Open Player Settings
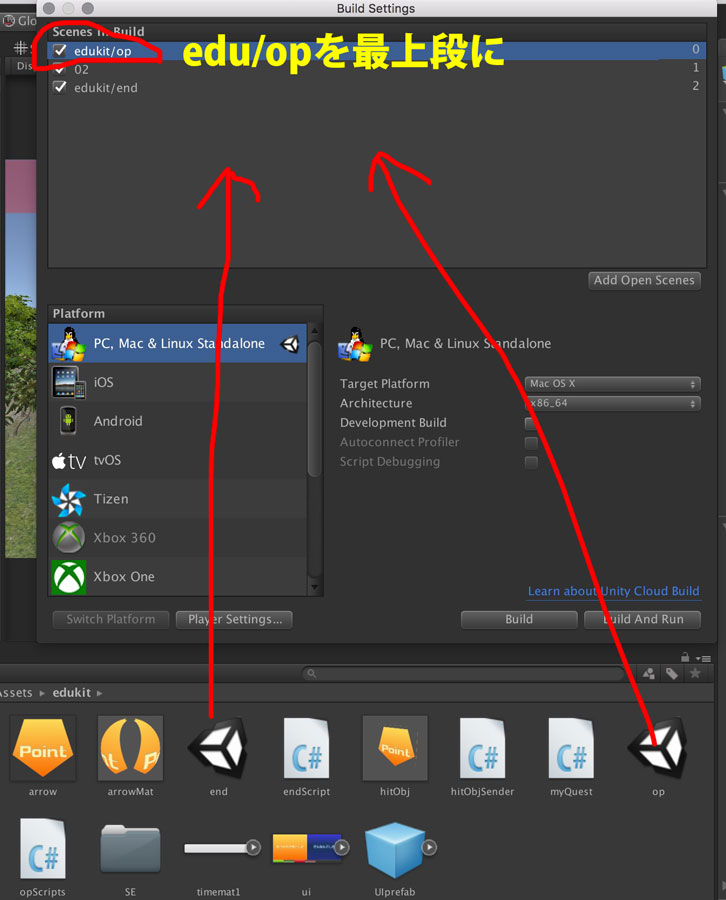This screenshot has width=726, height=900. 234,619
